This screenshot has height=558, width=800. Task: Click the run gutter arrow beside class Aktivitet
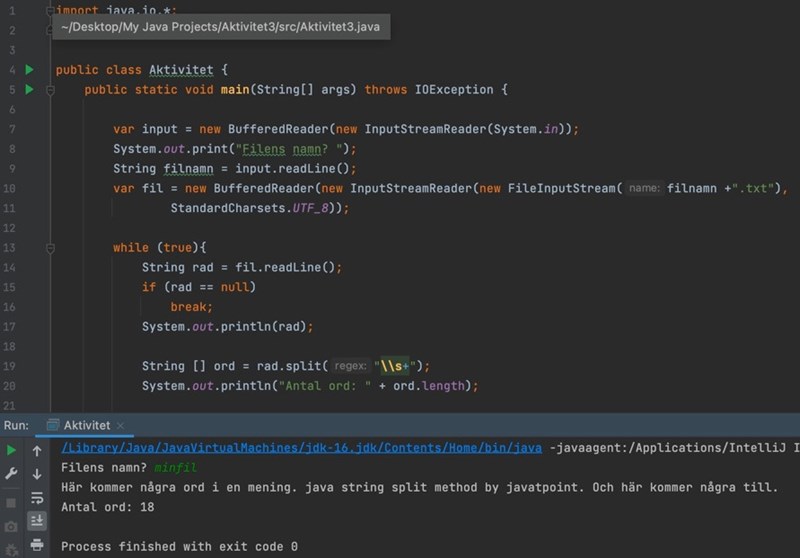click(29, 70)
